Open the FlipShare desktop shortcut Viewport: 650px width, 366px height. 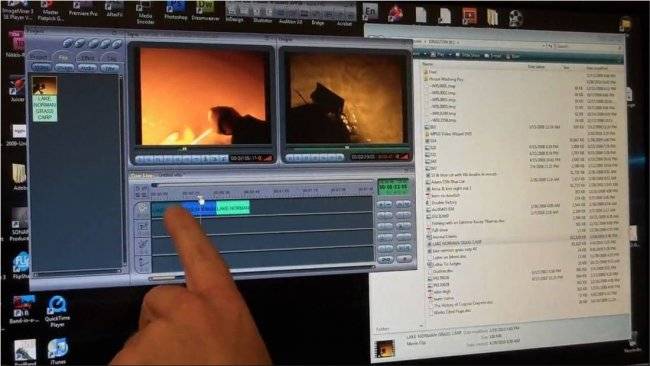(21, 265)
